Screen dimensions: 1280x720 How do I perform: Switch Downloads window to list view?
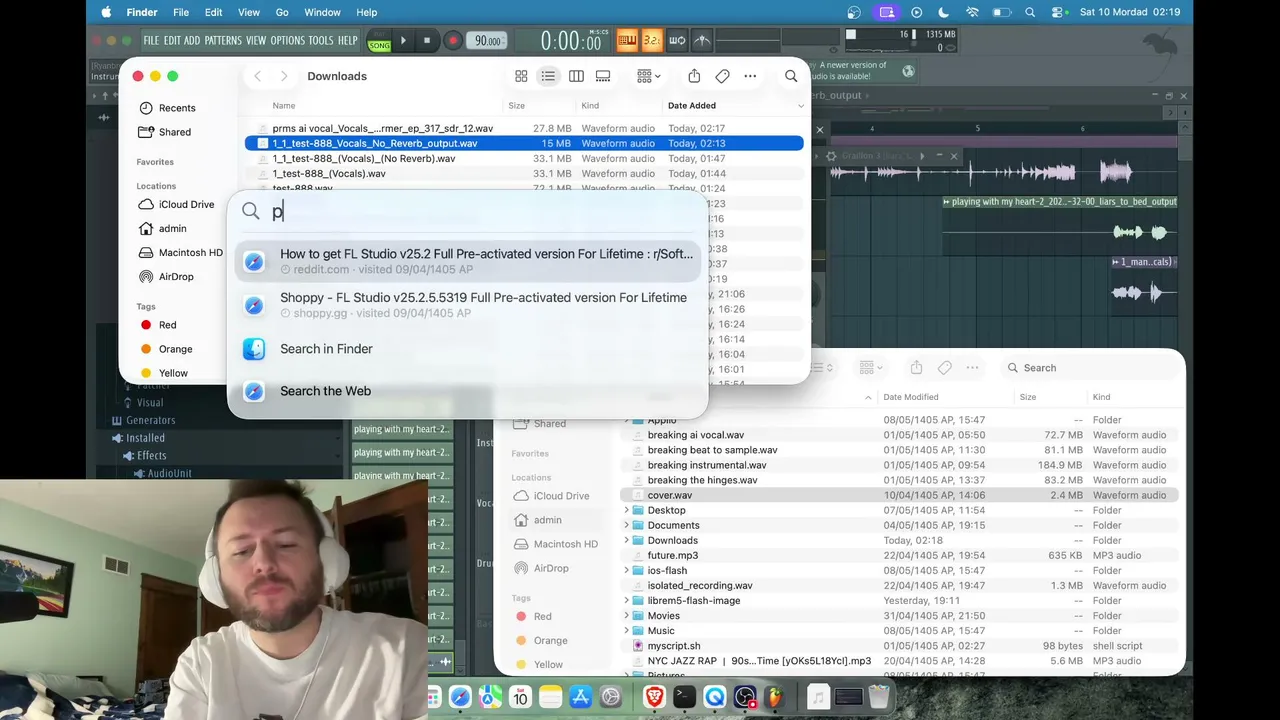(548, 76)
